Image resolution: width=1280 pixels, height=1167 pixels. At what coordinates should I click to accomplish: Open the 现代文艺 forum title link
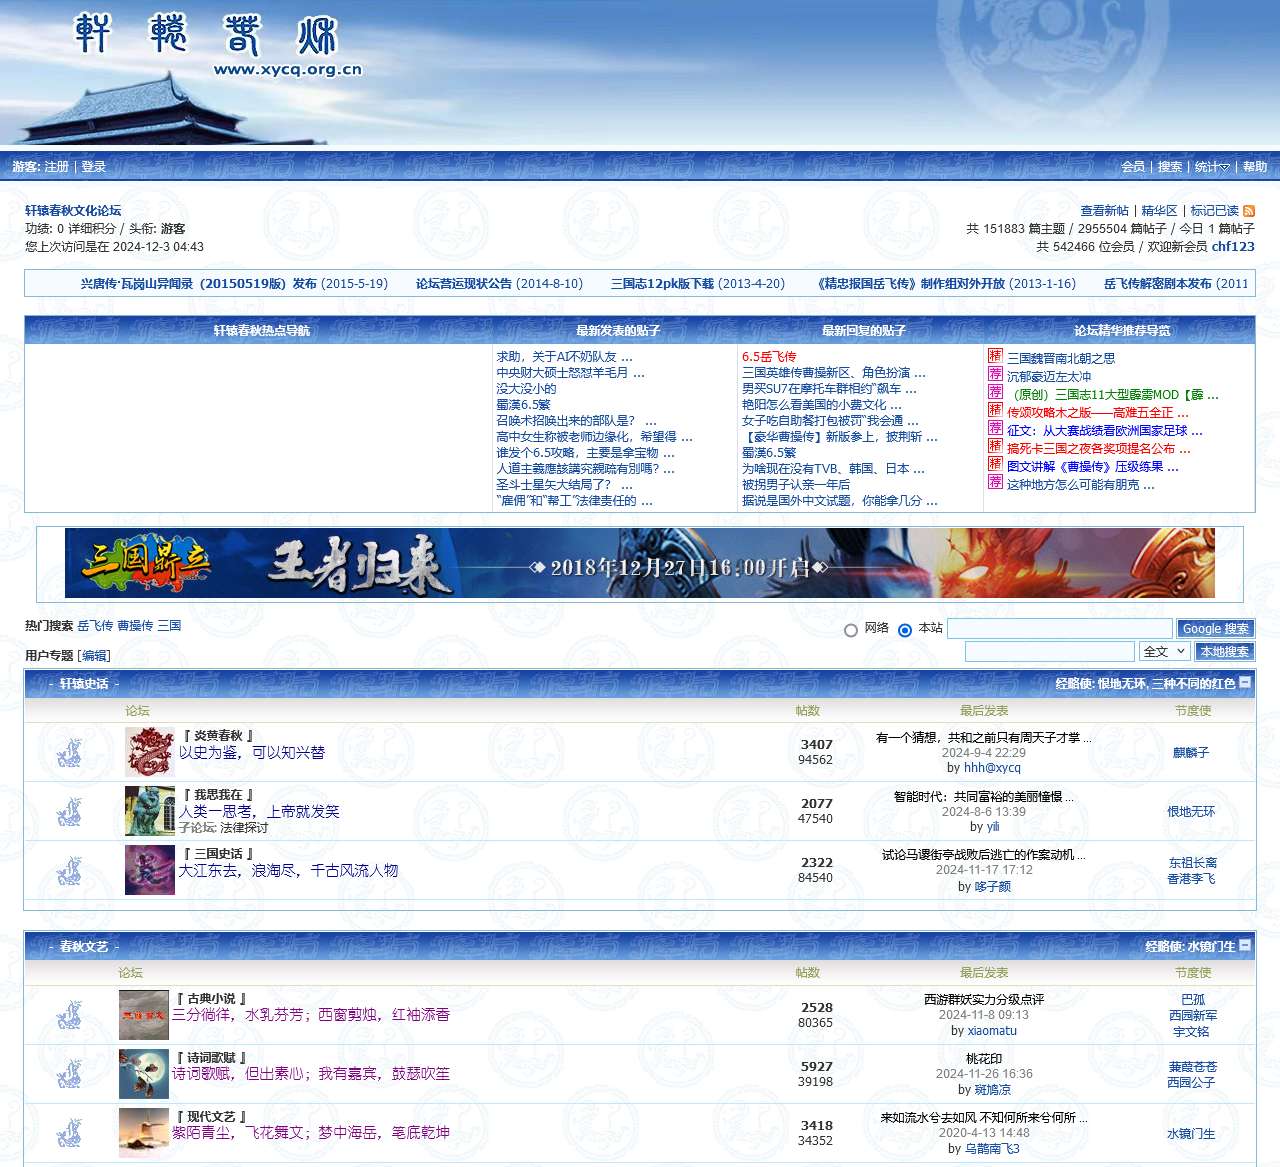tap(211, 1117)
